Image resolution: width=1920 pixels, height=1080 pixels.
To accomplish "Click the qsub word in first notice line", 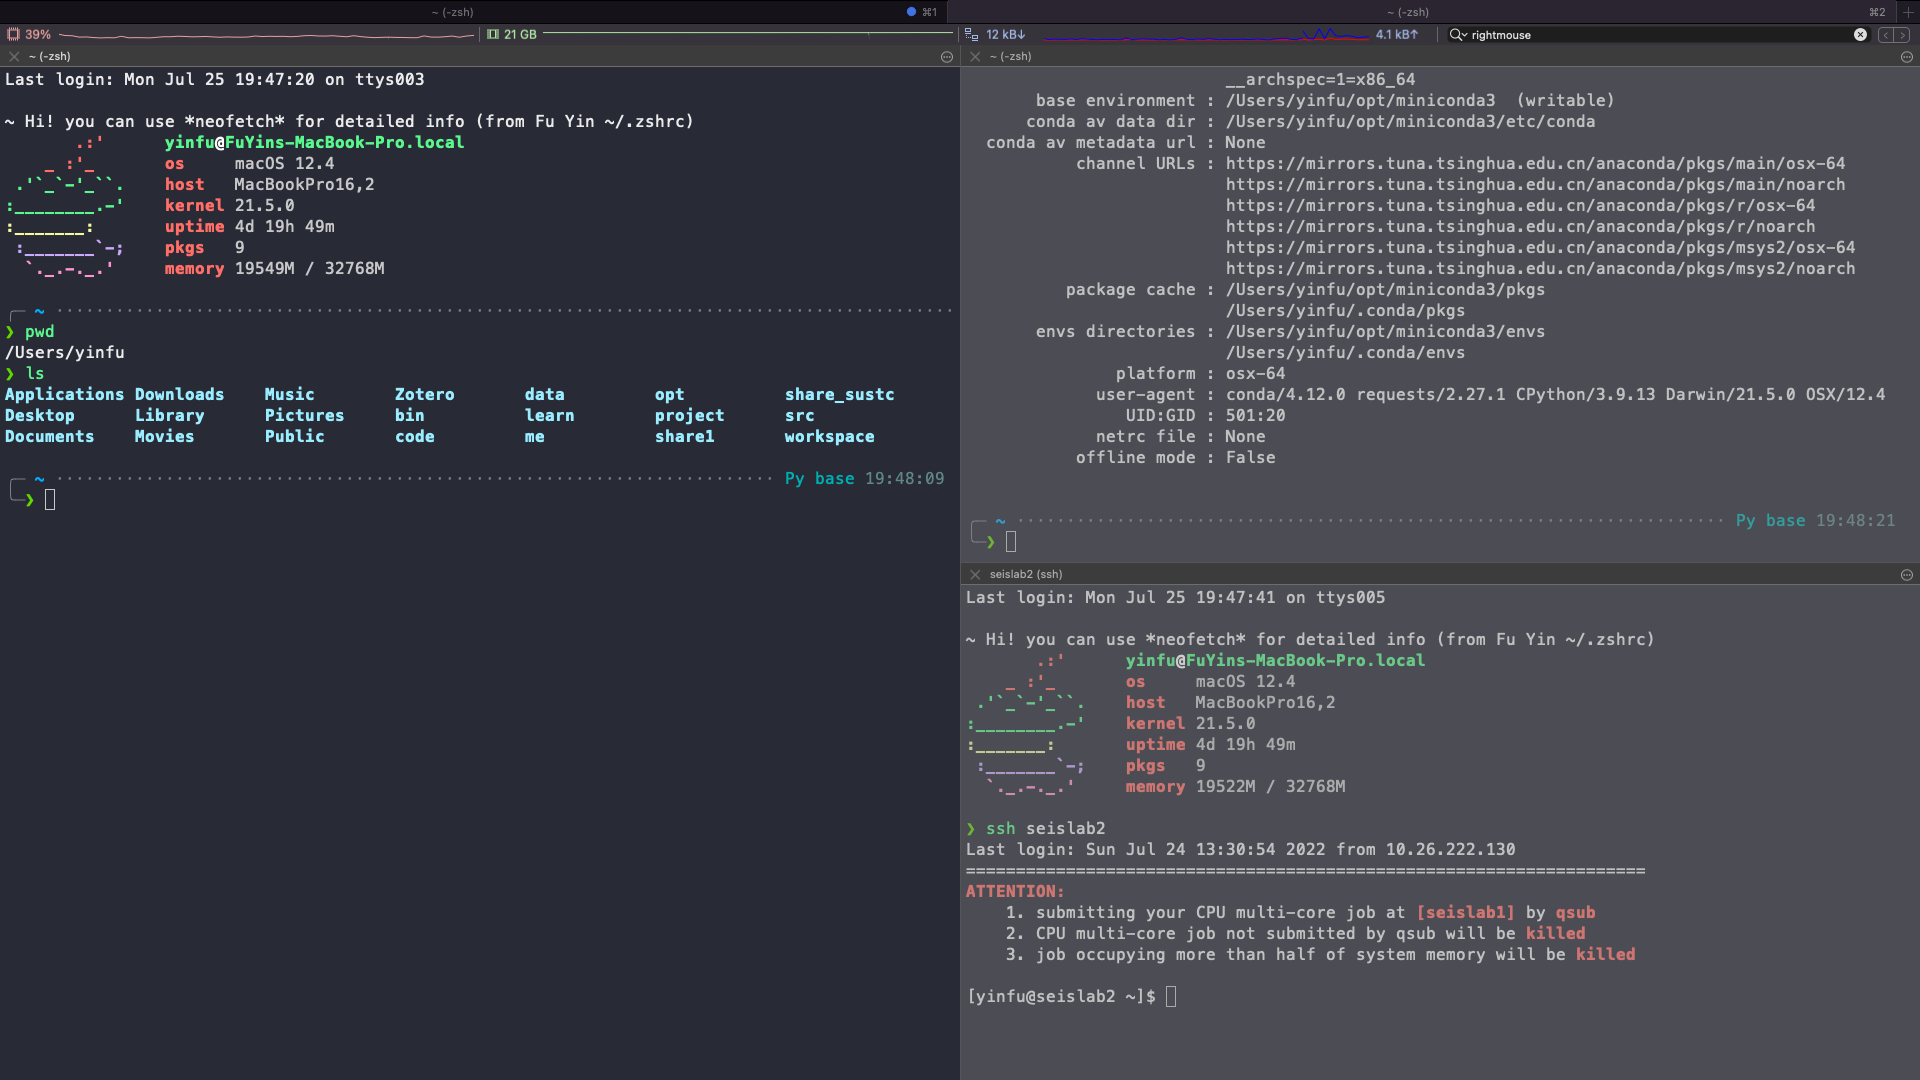I will point(1576,913).
